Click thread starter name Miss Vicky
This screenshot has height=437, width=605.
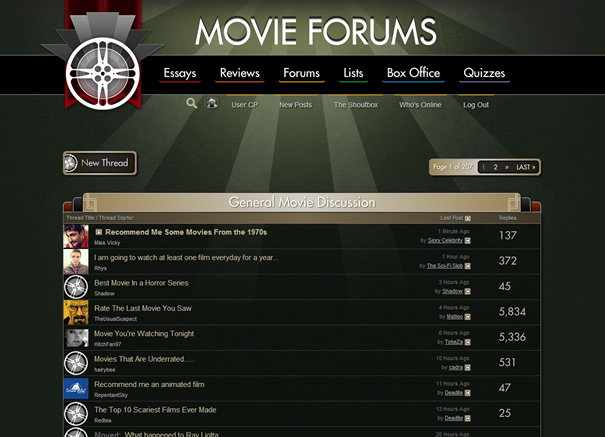tap(107, 243)
